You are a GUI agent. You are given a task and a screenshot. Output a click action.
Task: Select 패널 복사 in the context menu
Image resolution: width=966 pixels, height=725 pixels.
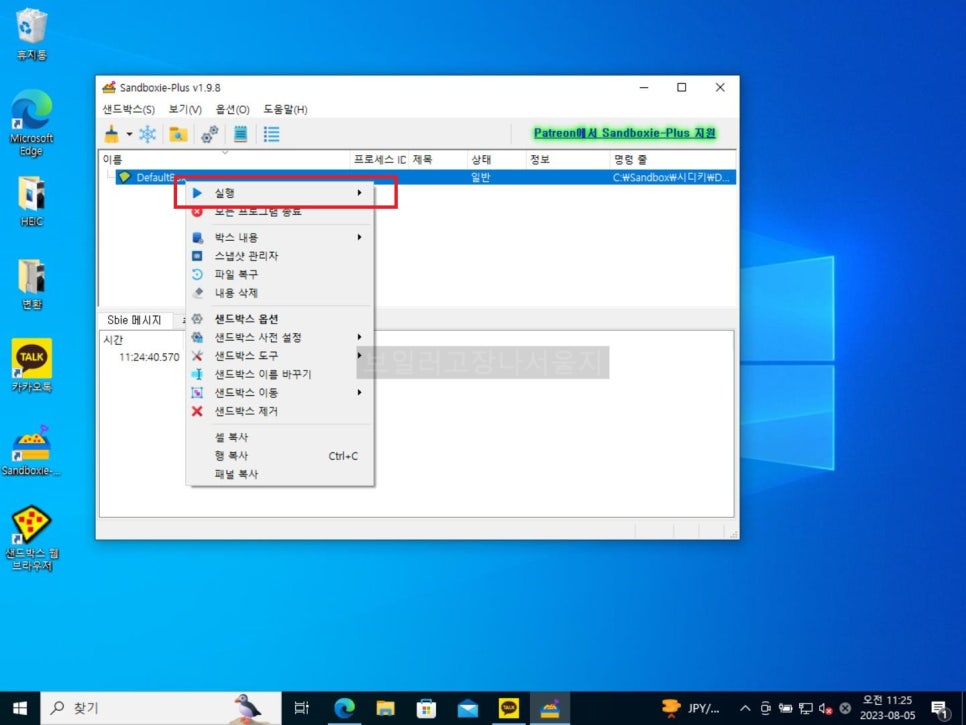point(280,474)
